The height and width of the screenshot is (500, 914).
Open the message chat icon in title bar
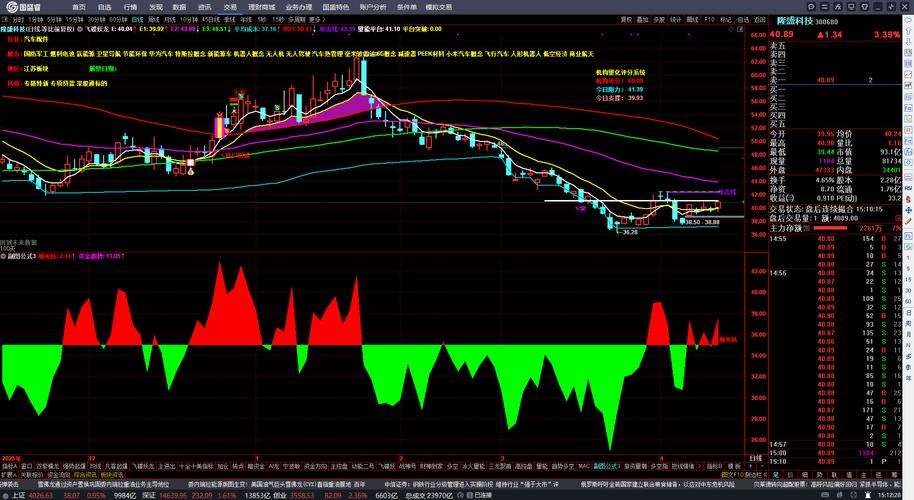coord(811,6)
